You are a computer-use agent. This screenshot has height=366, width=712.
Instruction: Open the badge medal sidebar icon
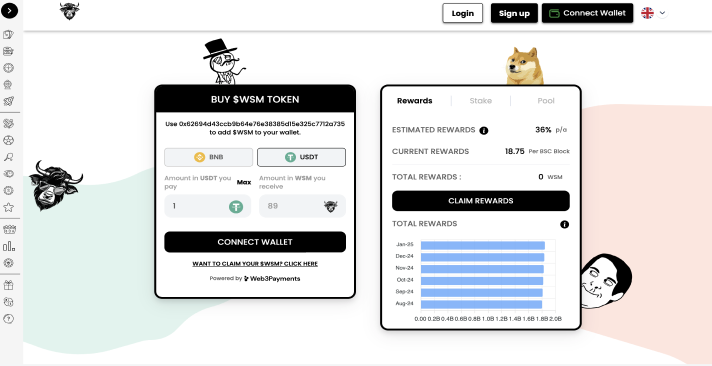tap(8, 263)
